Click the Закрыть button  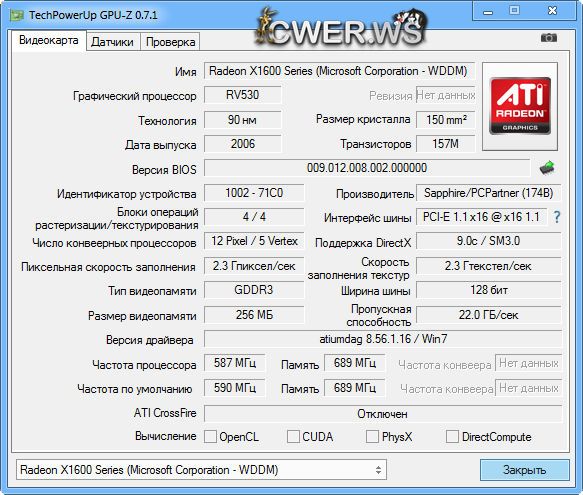tap(525, 470)
